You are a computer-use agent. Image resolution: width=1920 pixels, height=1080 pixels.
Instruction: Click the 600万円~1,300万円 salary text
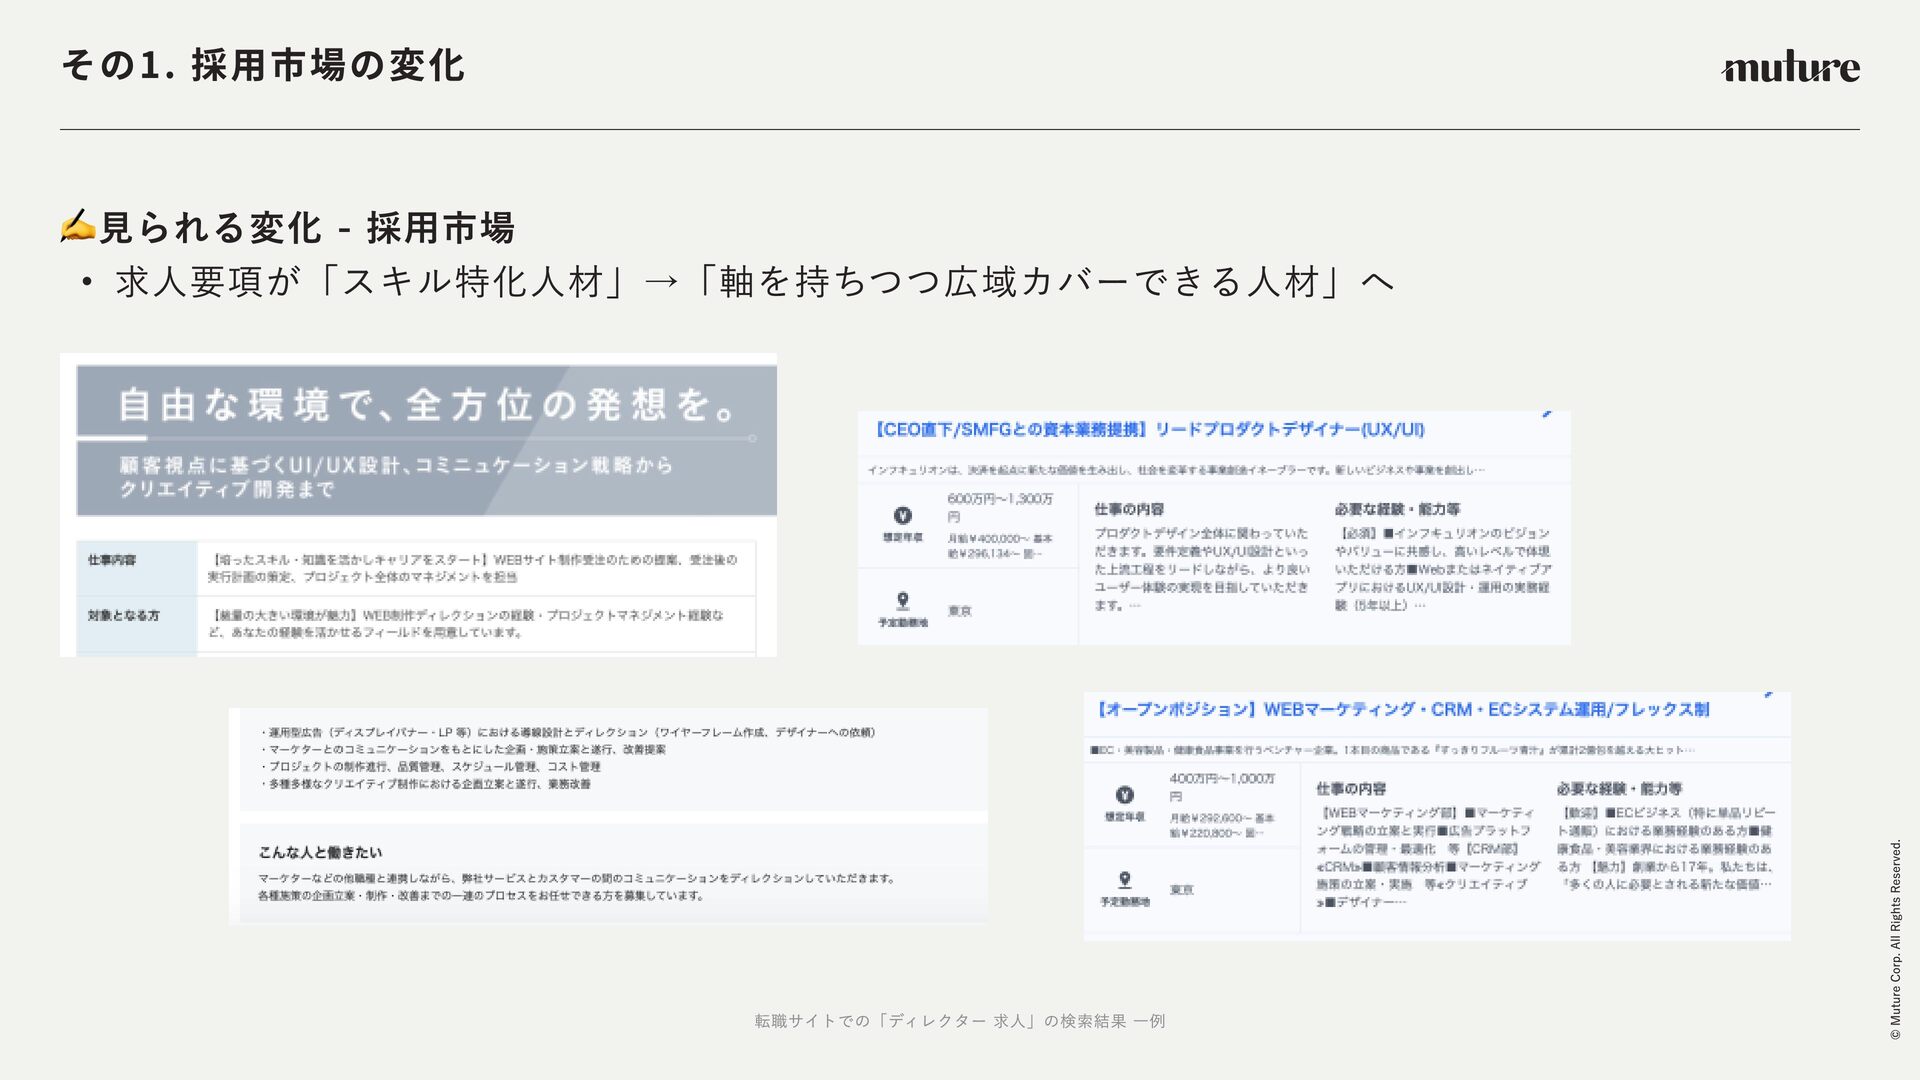[999, 499]
